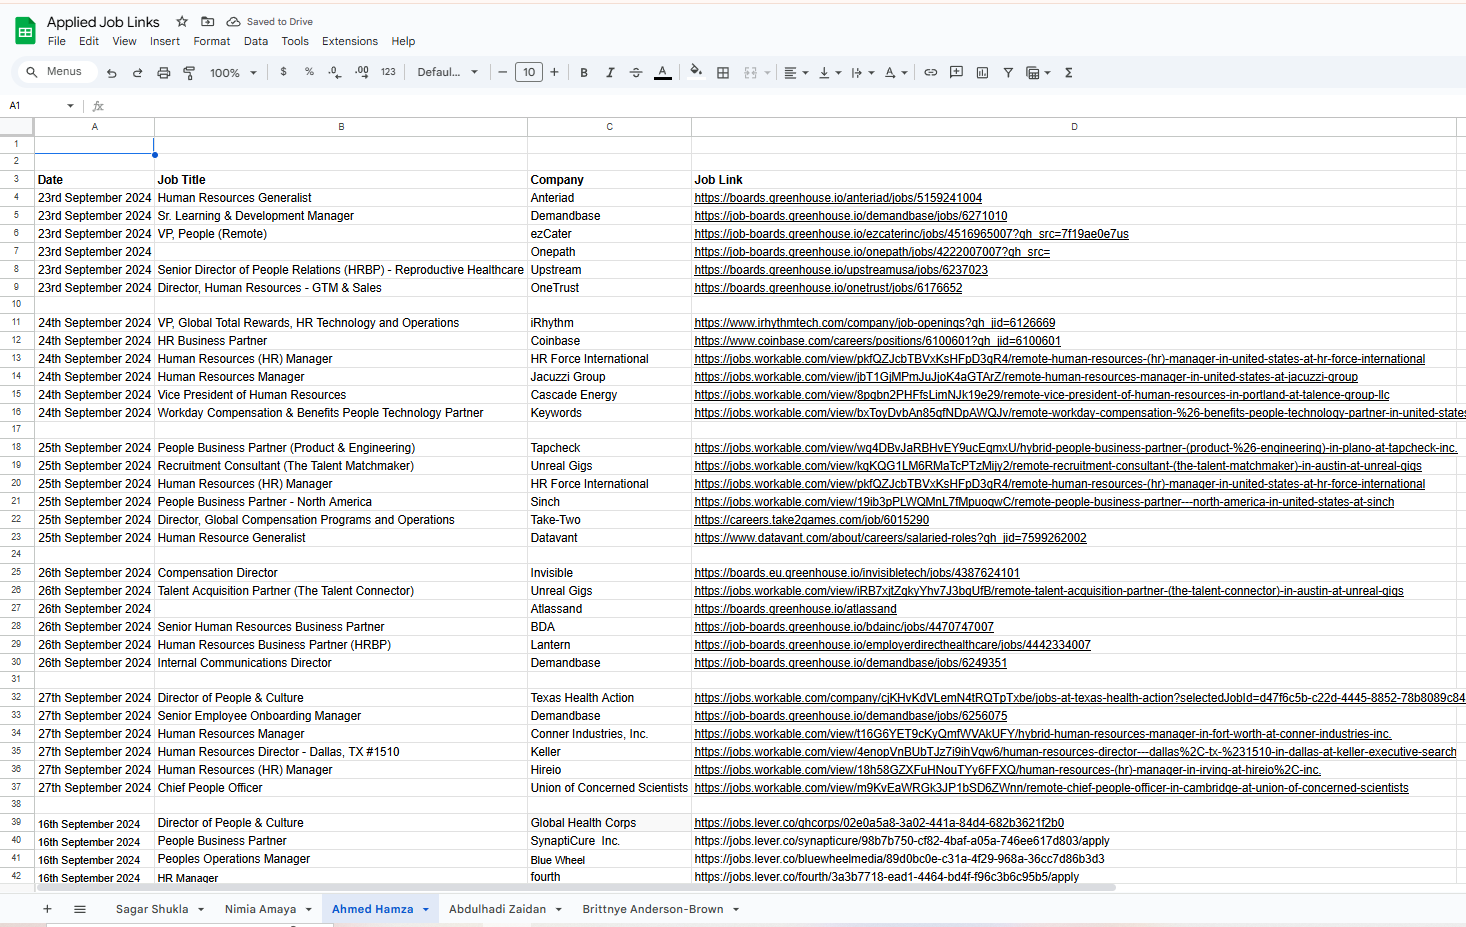
Task: Expand vertical align options
Action: pyautogui.click(x=838, y=73)
